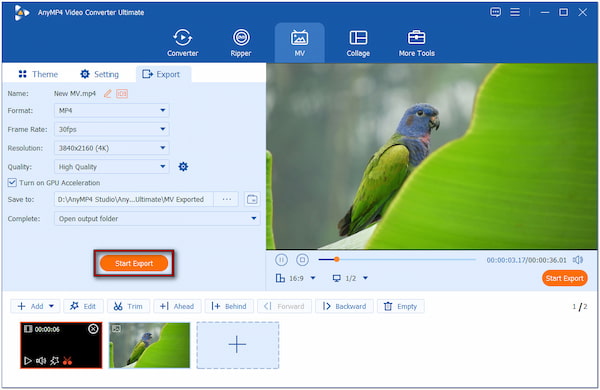Play the first clip via its play icon

(x=28, y=361)
